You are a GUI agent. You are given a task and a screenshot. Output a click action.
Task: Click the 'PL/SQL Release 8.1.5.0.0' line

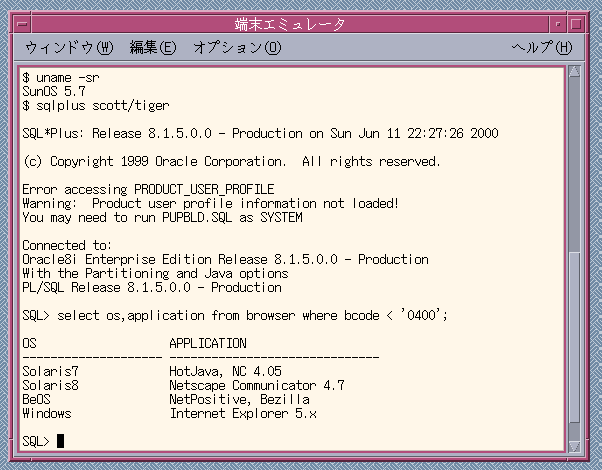click(x=152, y=288)
